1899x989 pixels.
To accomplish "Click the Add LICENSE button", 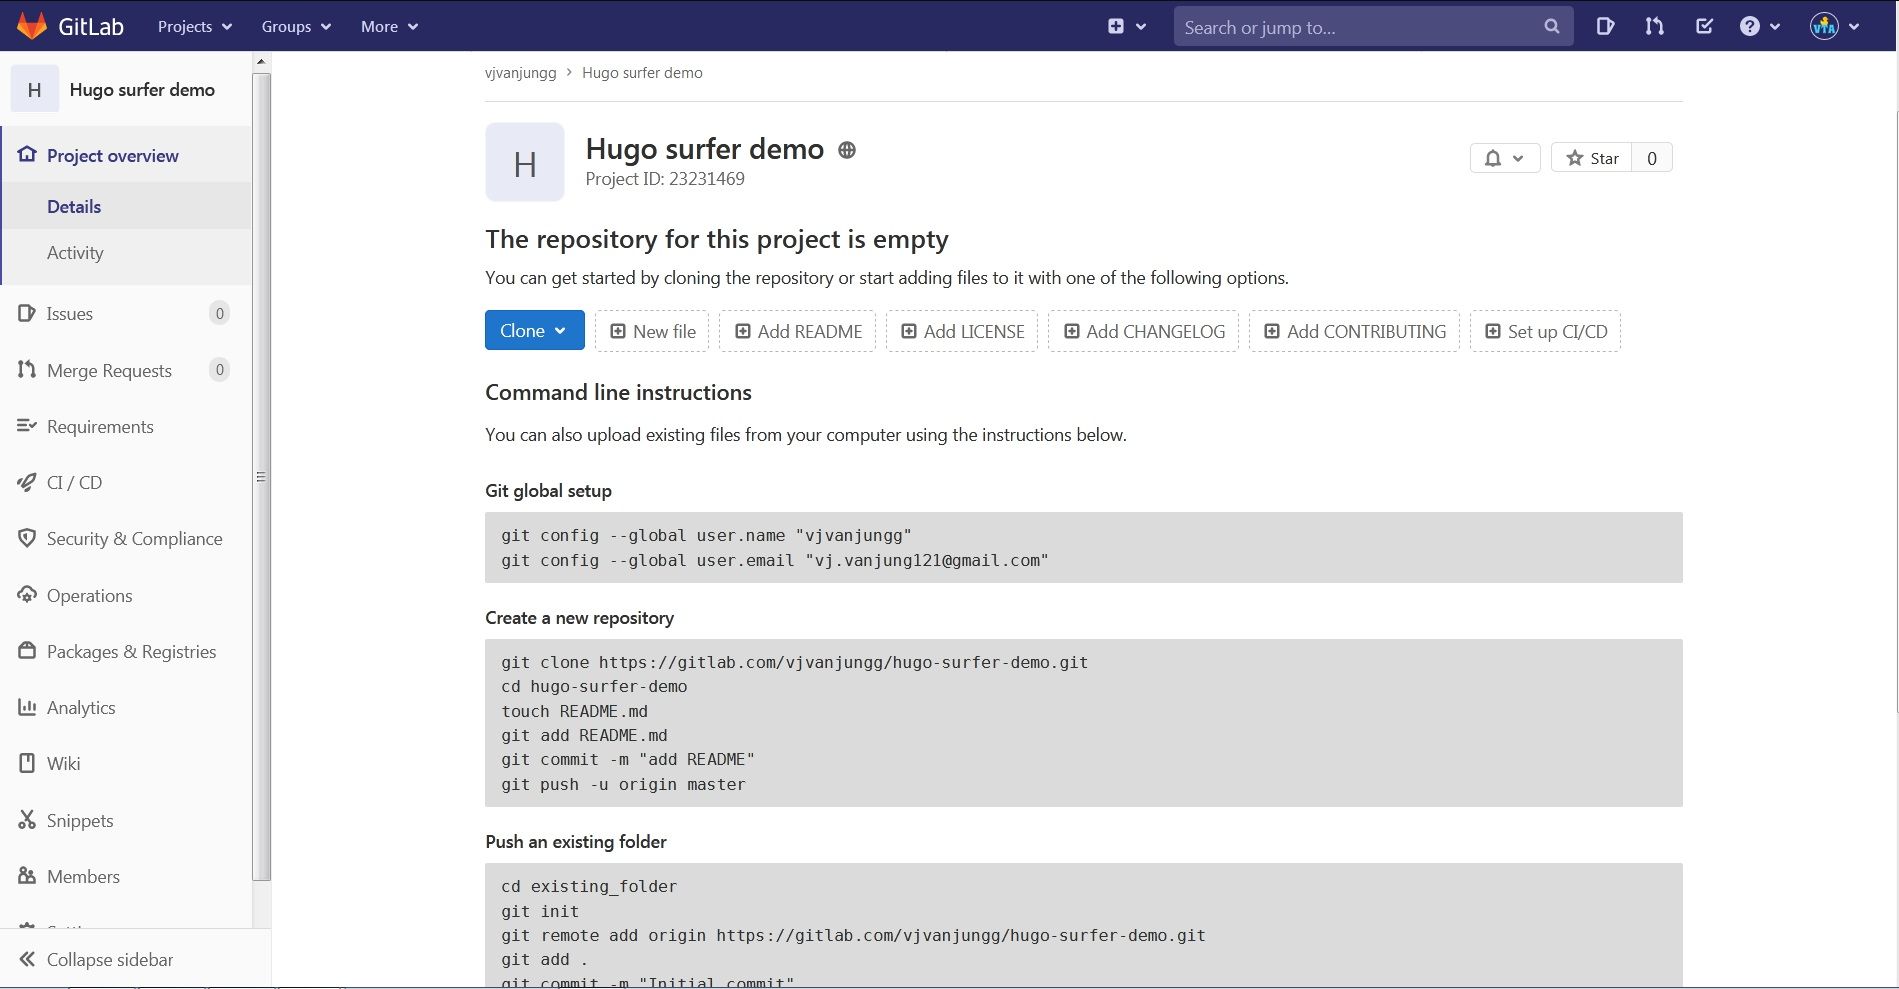I will (x=962, y=331).
